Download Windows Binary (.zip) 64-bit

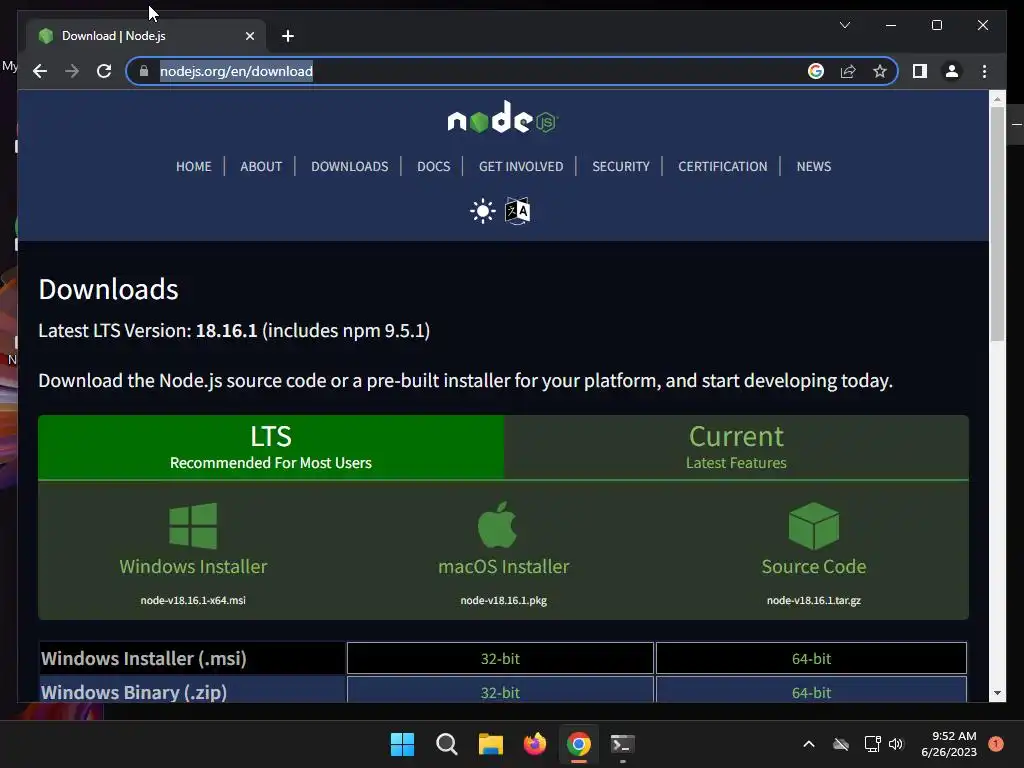tap(811, 691)
